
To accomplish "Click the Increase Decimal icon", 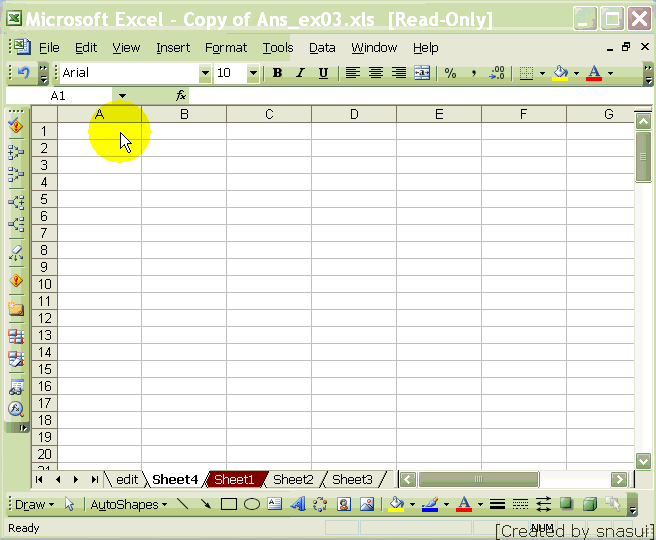I will [x=497, y=73].
